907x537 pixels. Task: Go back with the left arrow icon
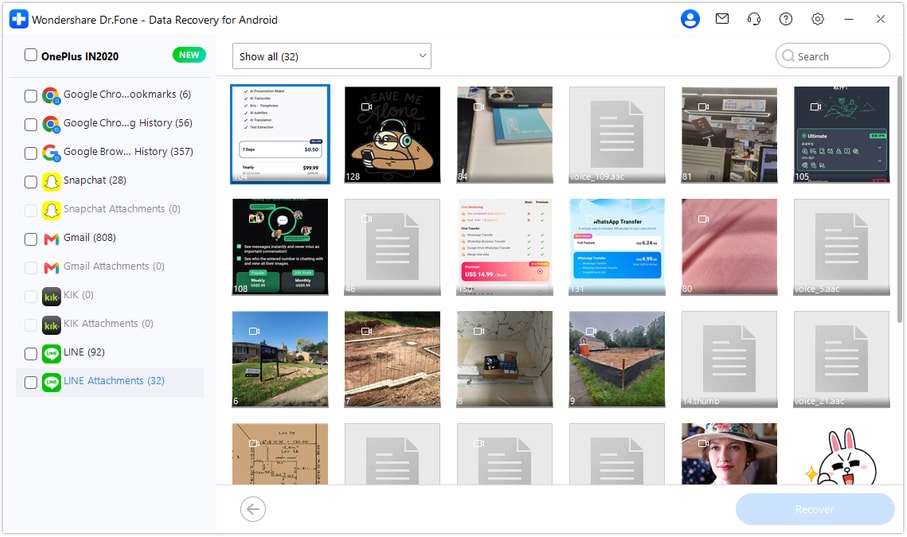[x=253, y=509]
